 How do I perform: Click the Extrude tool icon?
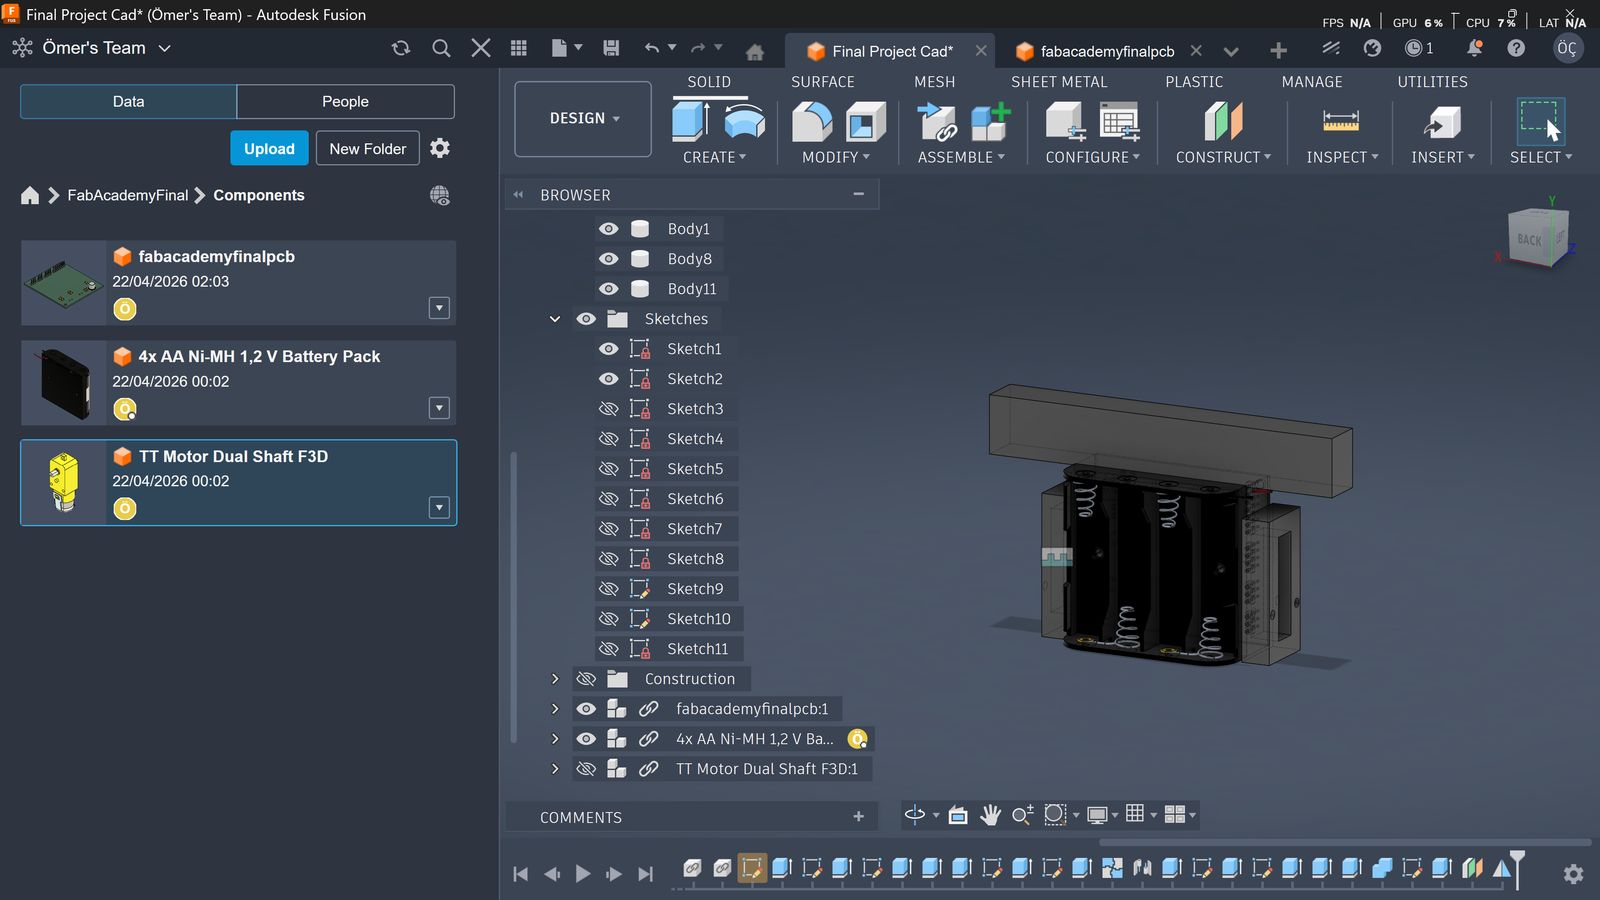tap(691, 121)
